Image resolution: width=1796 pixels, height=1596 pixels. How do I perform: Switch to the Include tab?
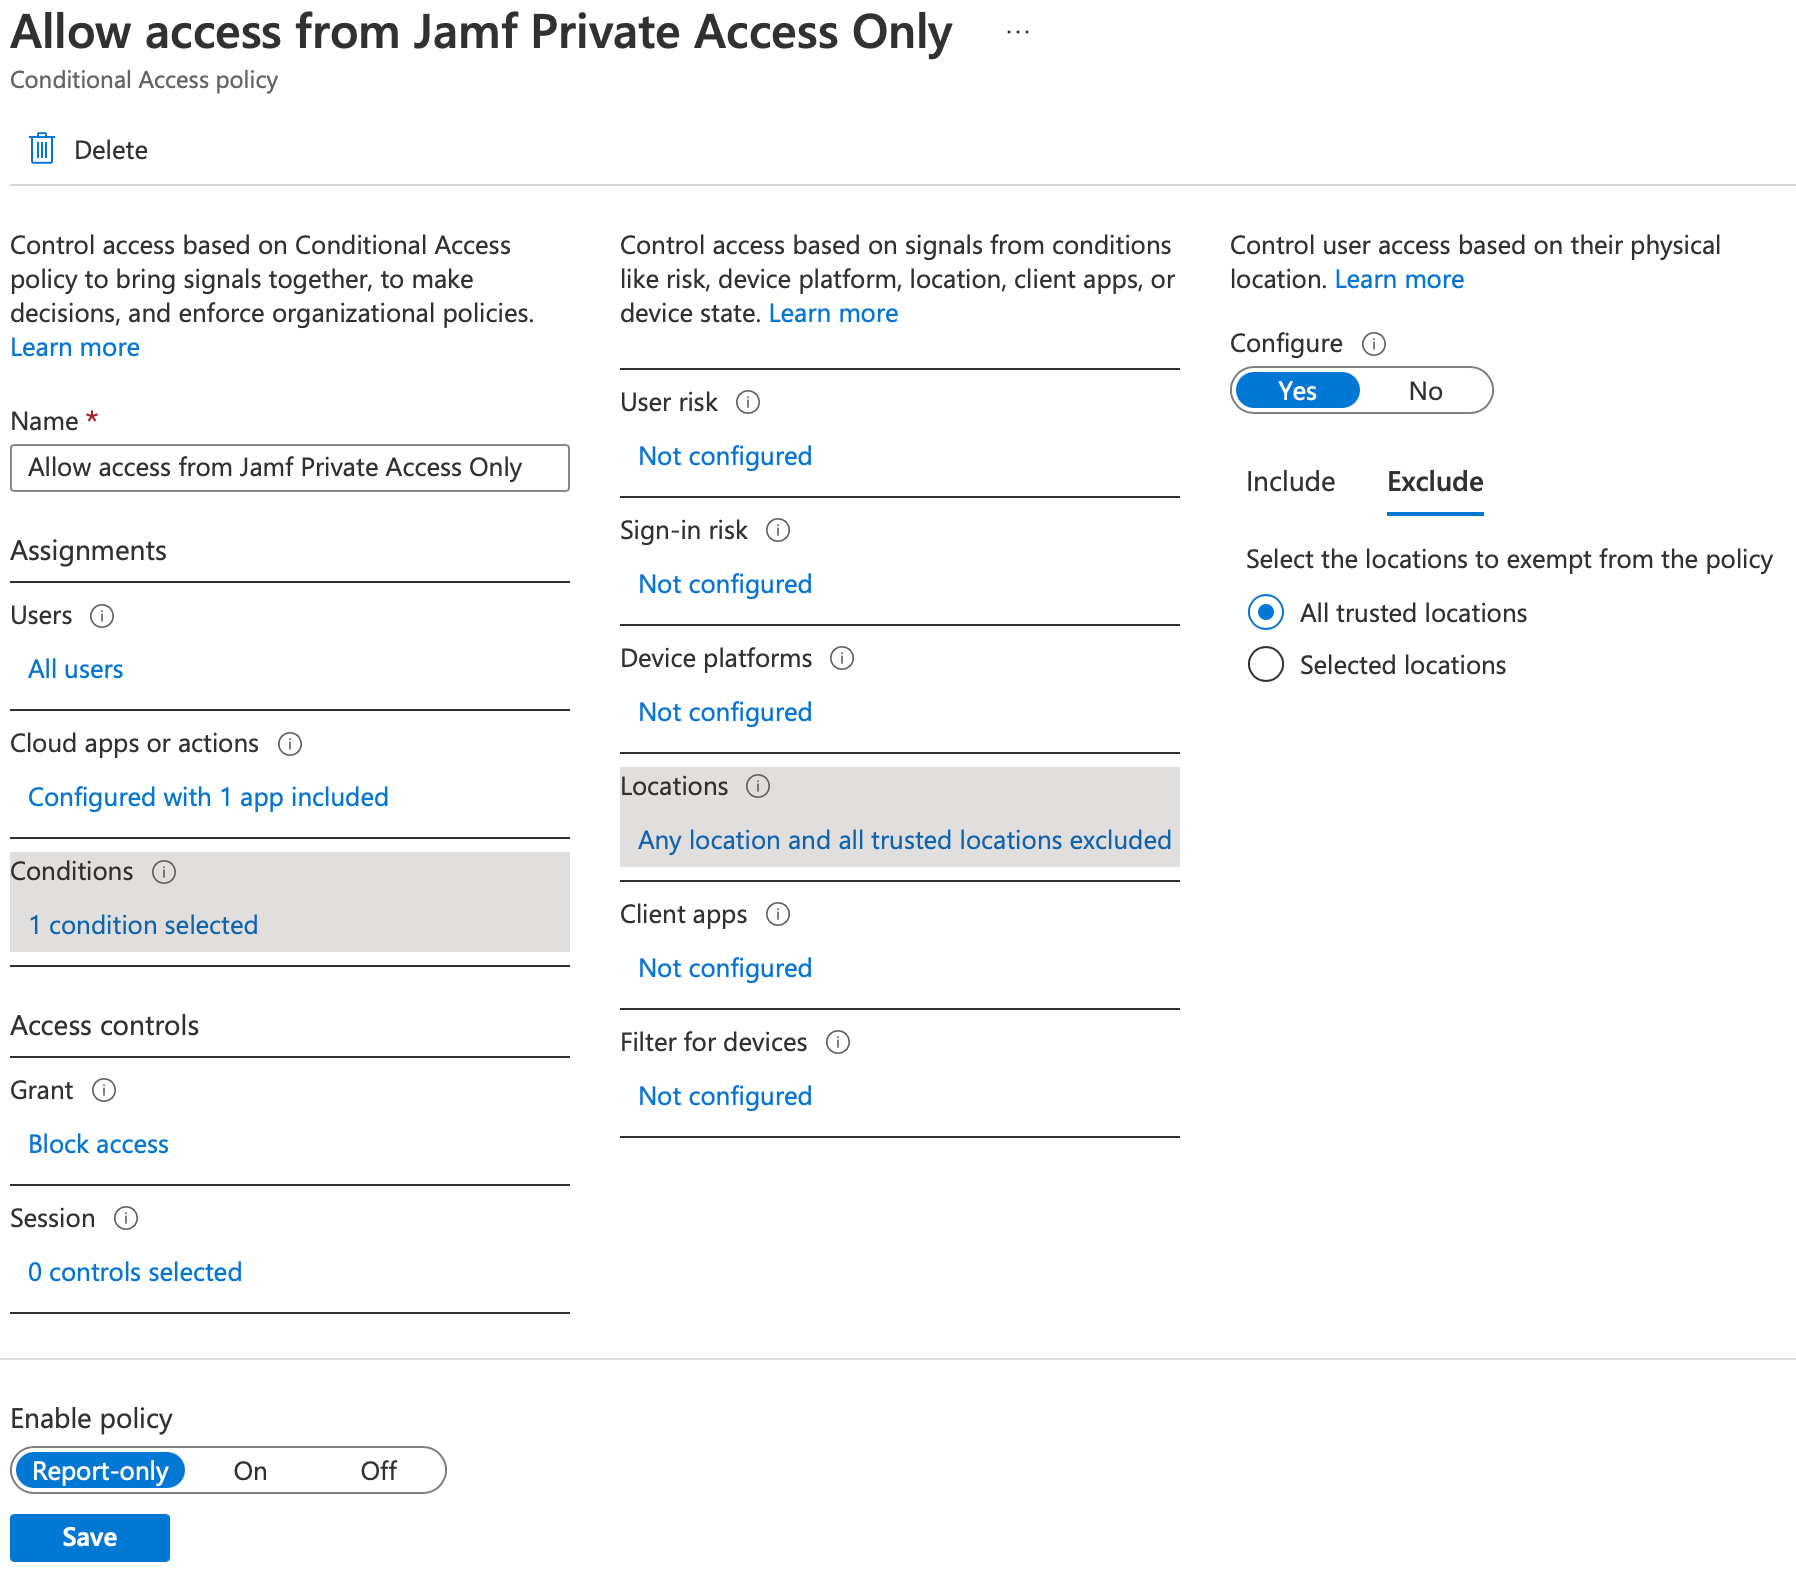1290,481
